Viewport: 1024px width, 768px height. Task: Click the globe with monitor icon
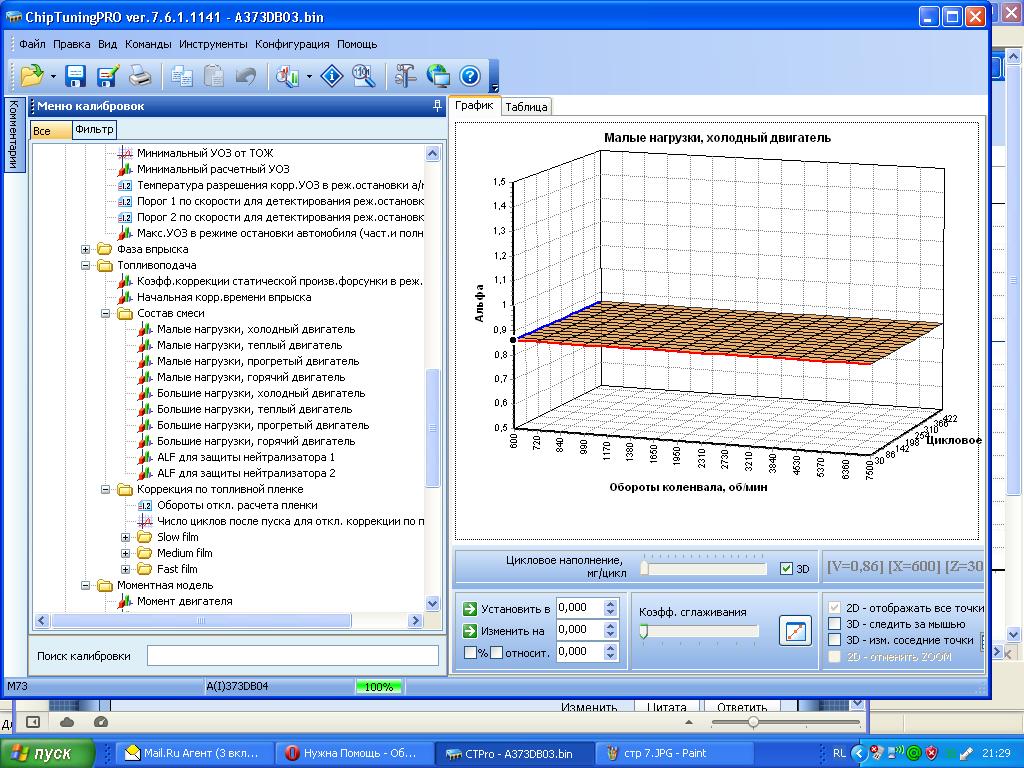[438, 76]
